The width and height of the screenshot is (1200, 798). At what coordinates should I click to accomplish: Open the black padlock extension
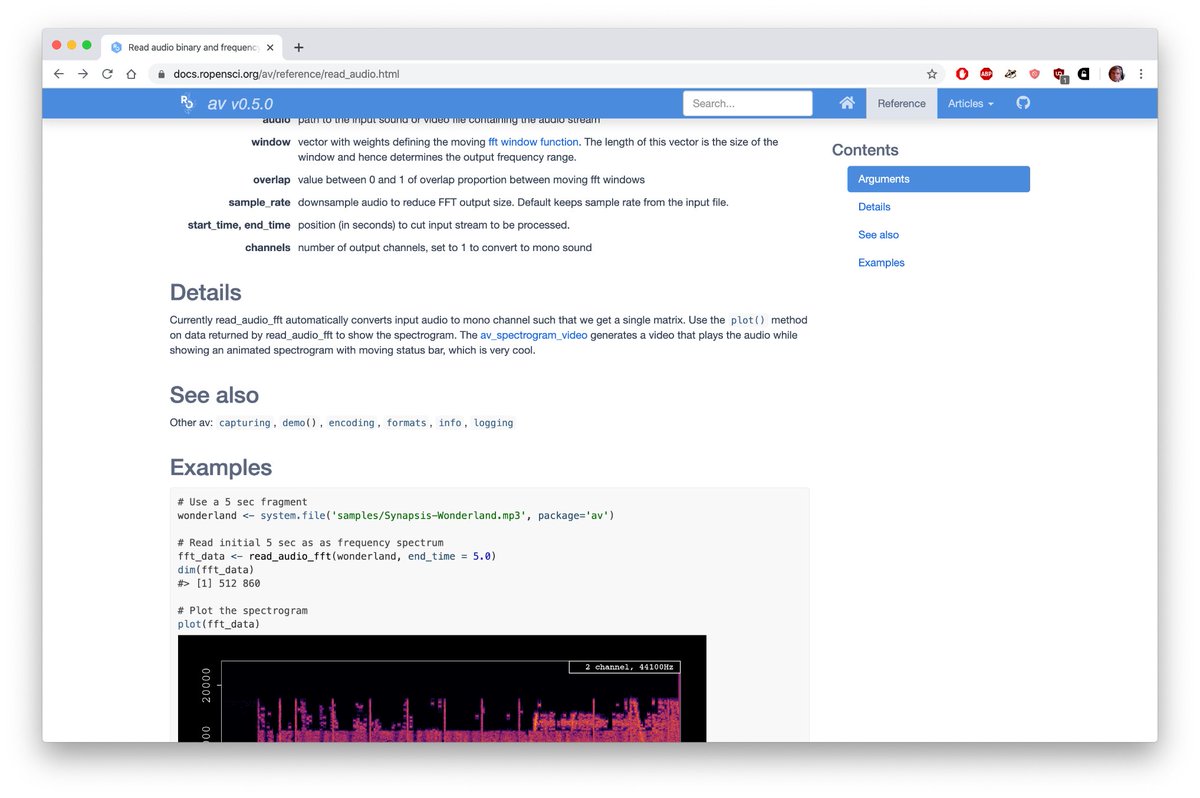click(x=1083, y=74)
